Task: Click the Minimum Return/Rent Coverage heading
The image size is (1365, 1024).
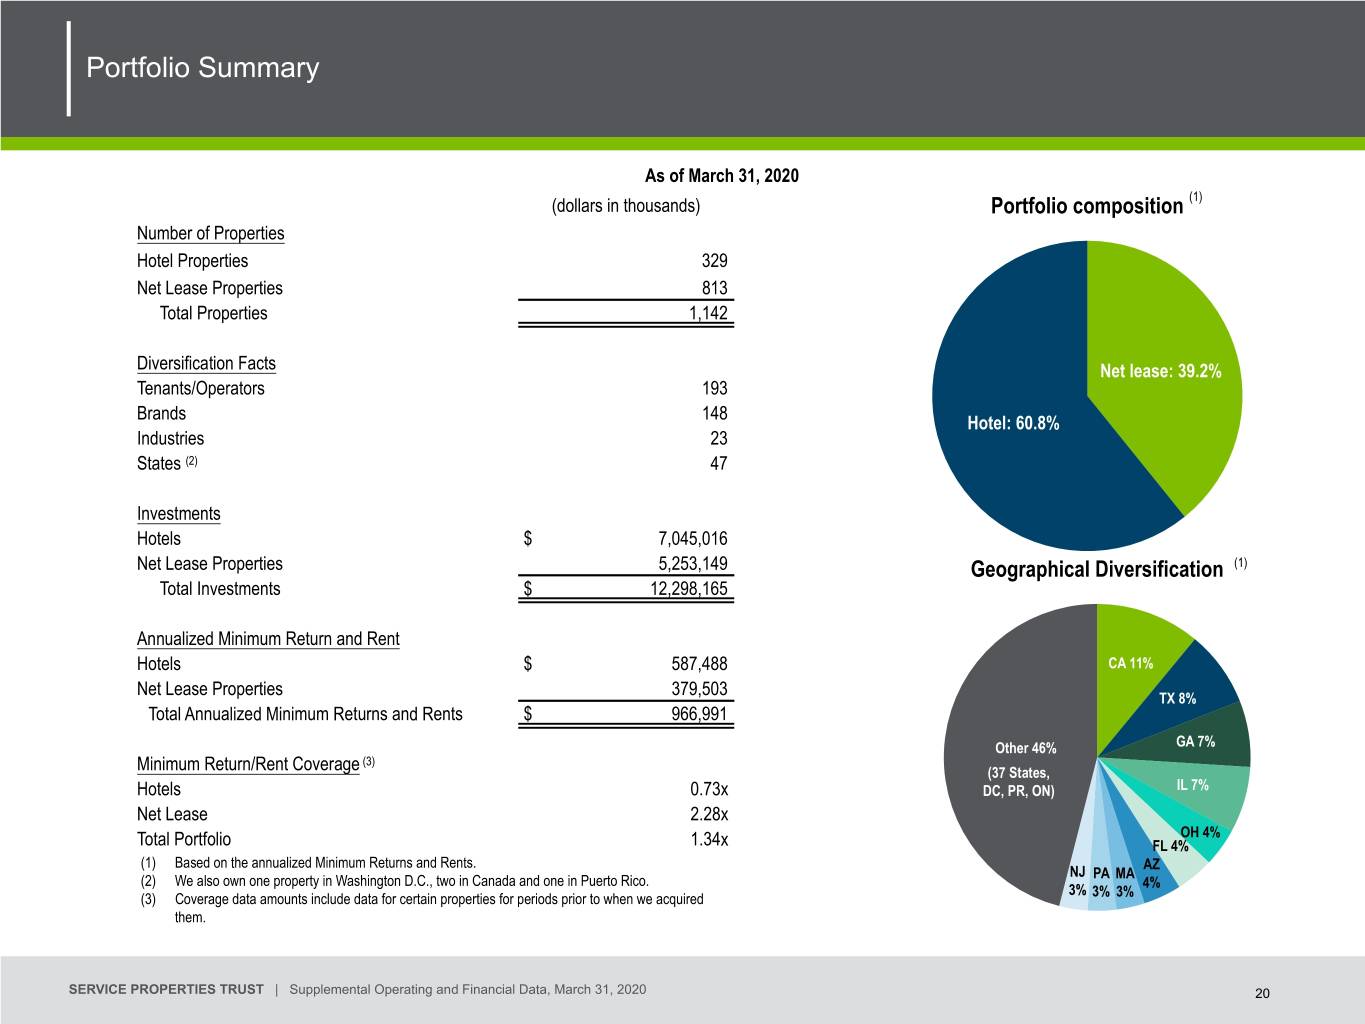Action: (x=248, y=764)
